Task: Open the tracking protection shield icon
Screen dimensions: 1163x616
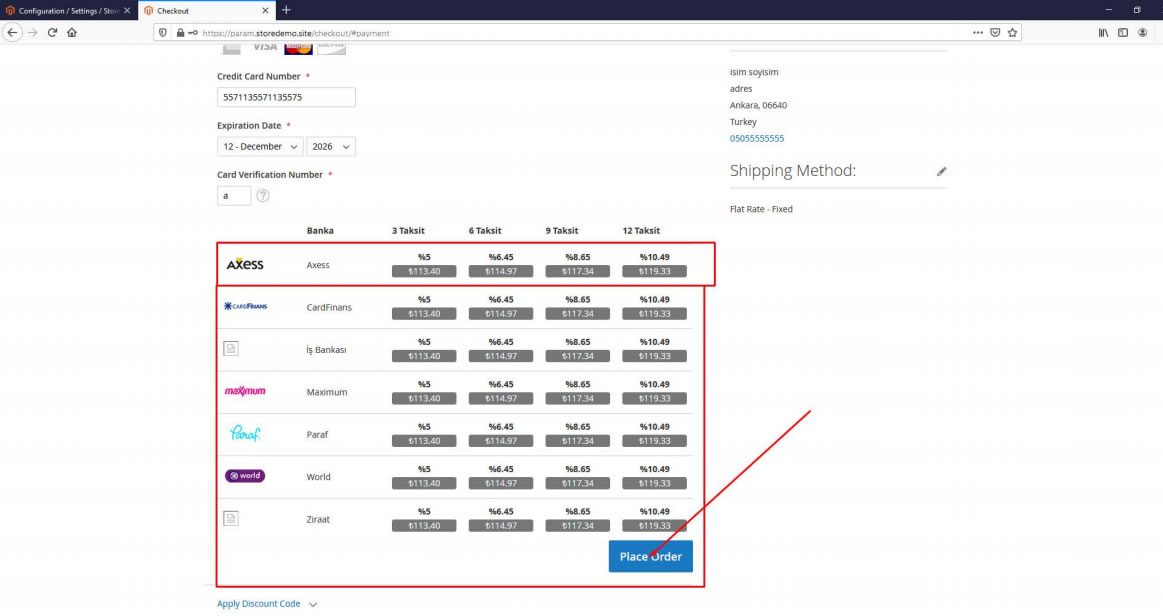Action: point(163,33)
